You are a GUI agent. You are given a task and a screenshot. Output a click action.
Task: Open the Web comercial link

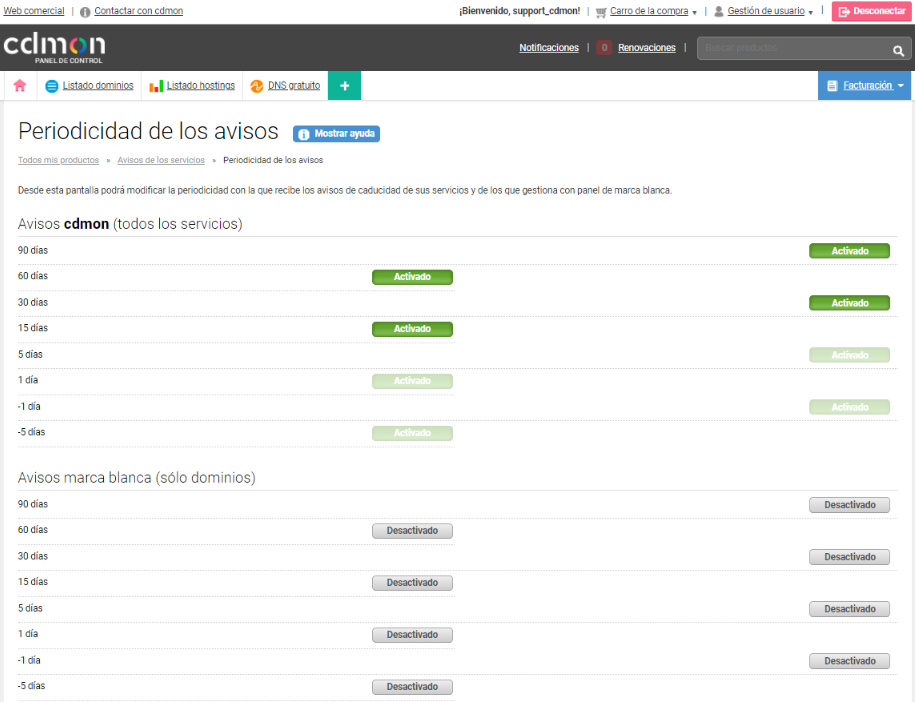coord(34,11)
